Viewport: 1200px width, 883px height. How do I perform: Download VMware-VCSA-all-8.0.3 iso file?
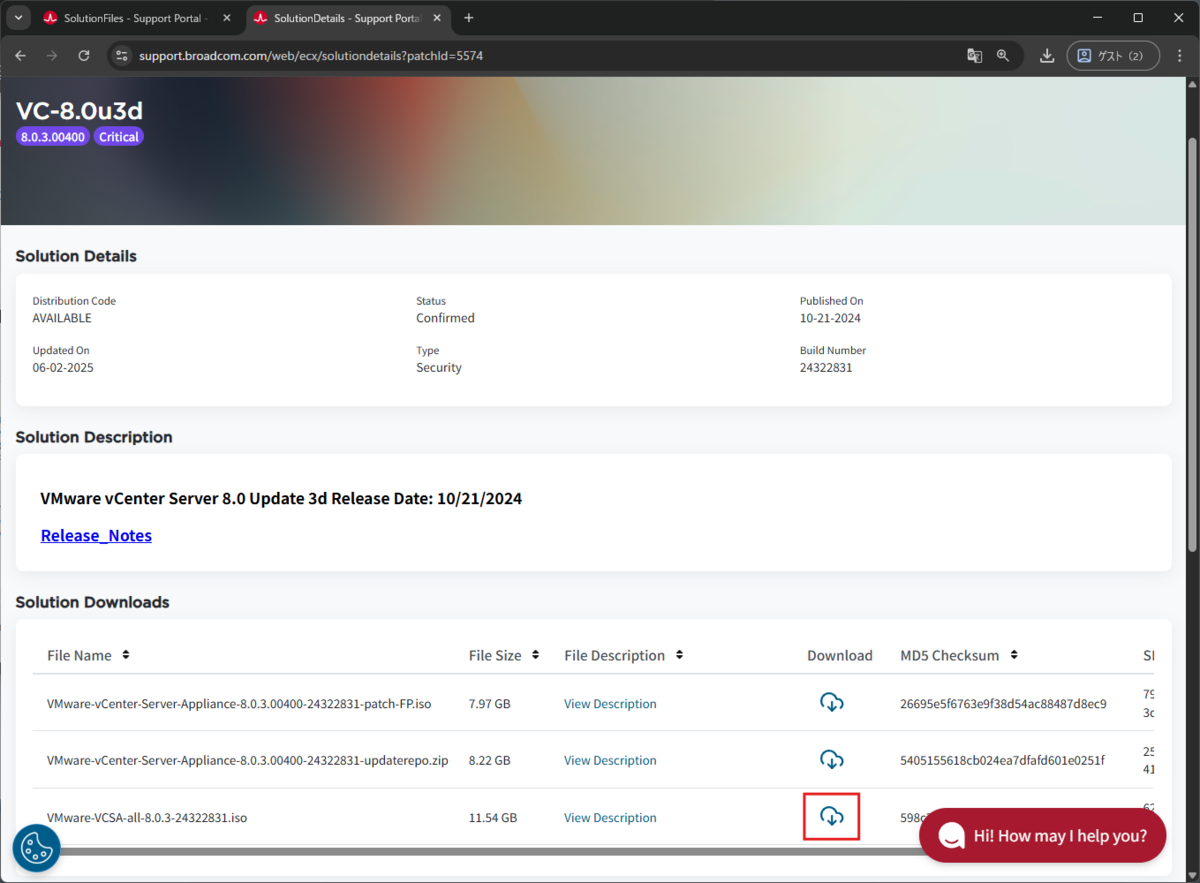tap(831, 817)
